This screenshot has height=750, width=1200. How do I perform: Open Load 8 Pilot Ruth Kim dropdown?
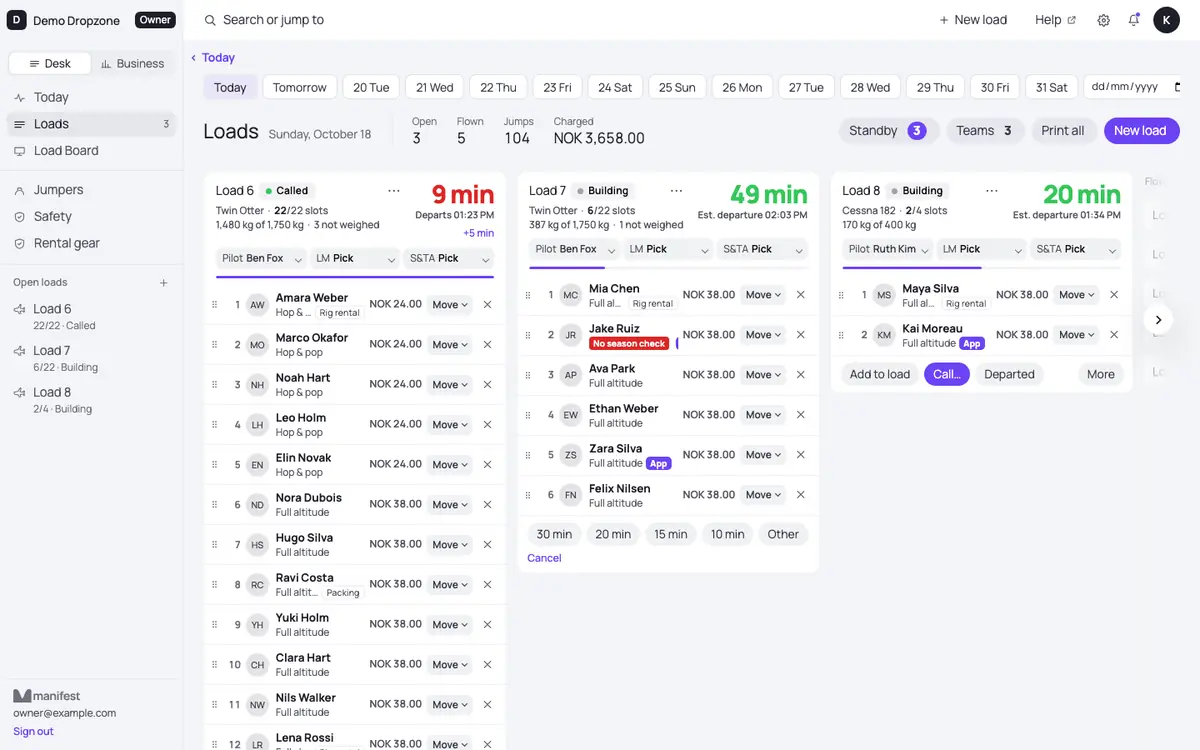point(888,249)
